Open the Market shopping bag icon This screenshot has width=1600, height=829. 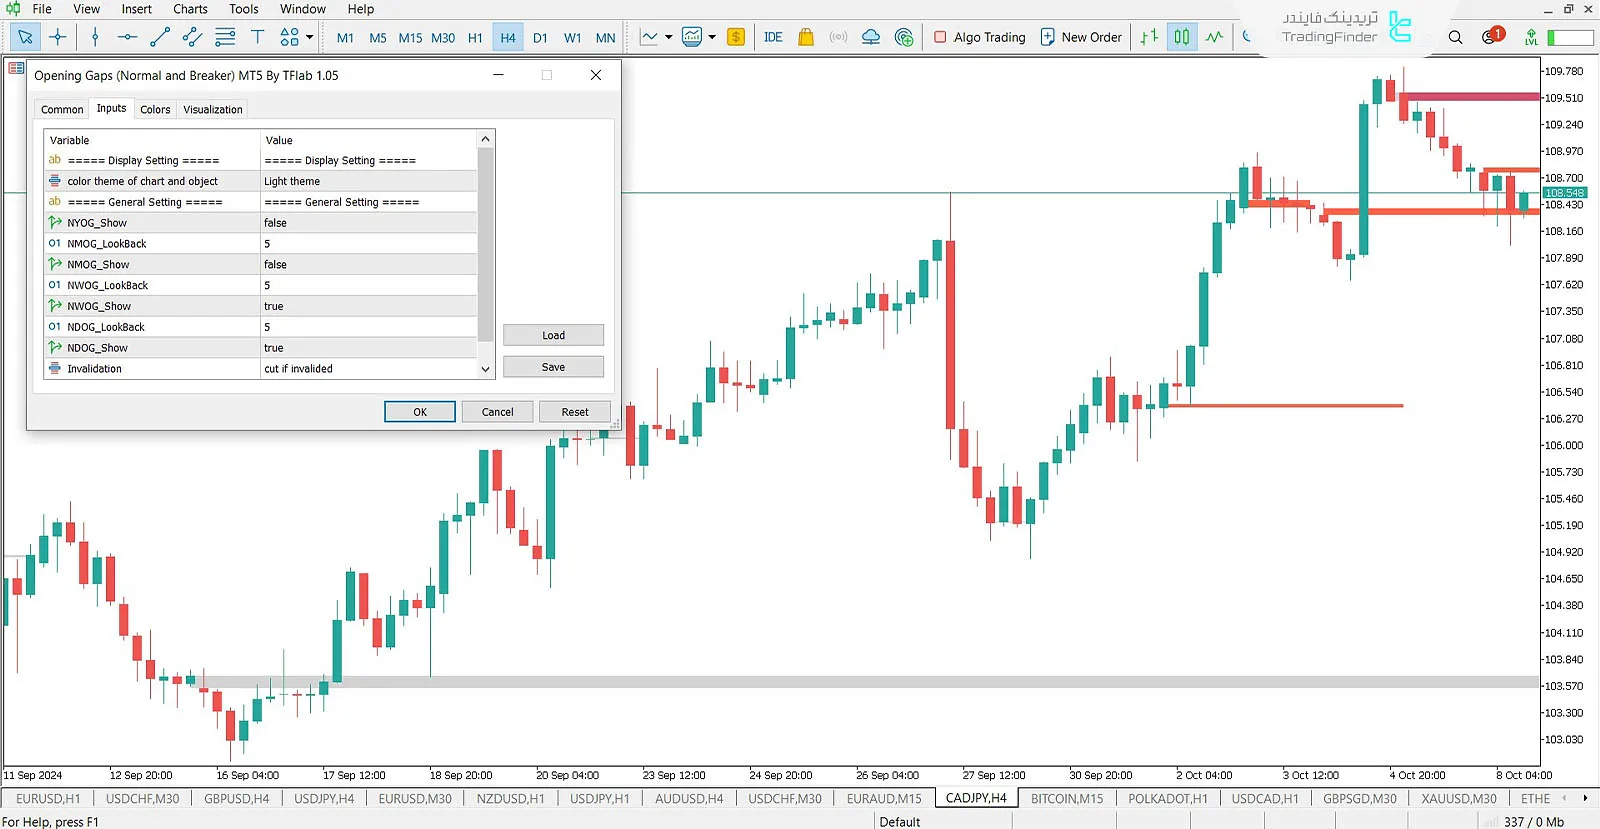pos(806,37)
